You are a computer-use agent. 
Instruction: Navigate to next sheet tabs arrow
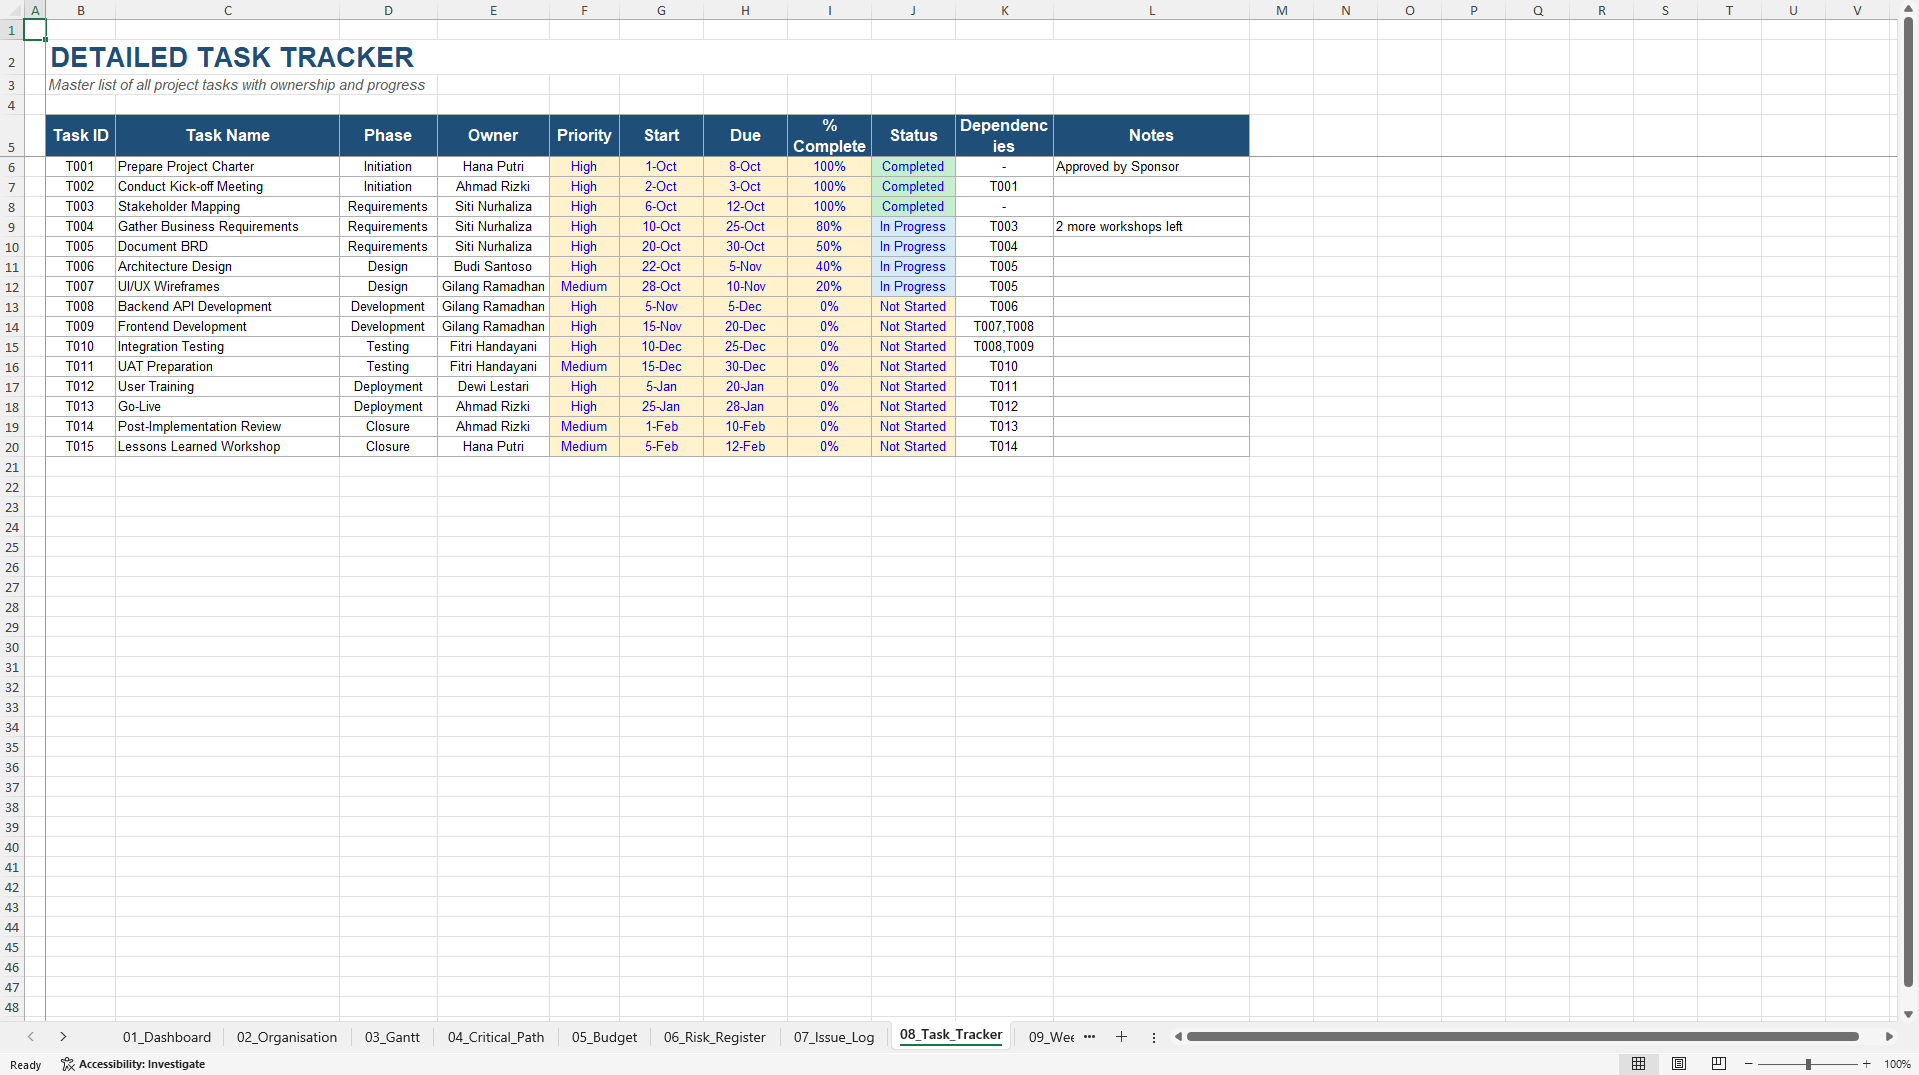coord(63,1037)
